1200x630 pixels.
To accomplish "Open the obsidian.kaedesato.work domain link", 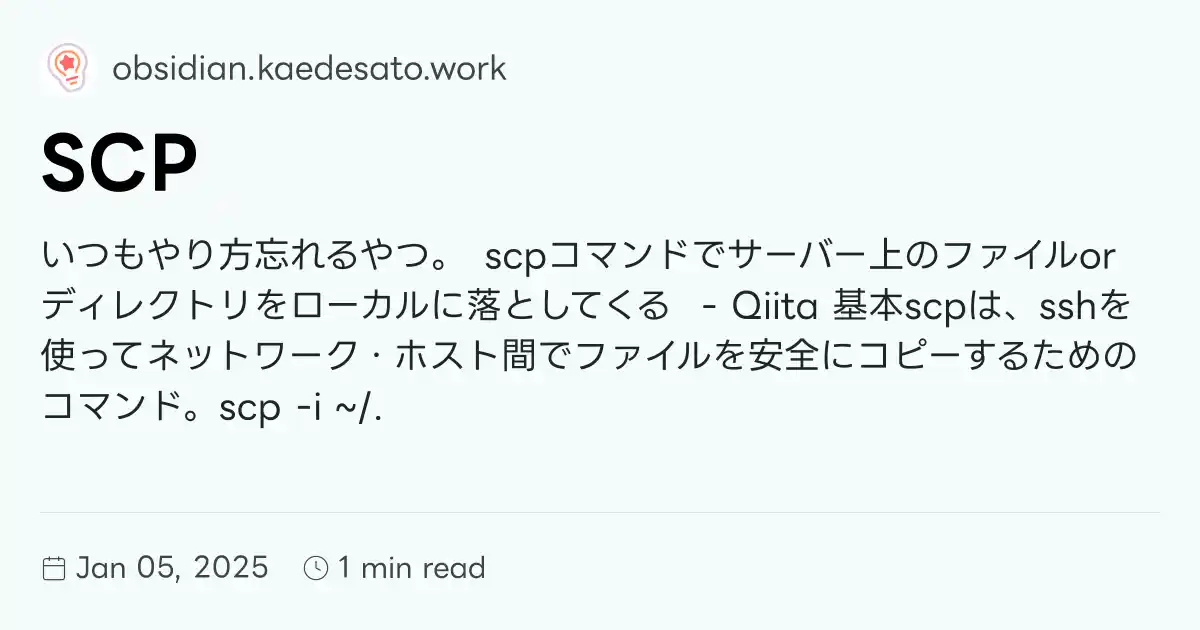I will 309,68.
